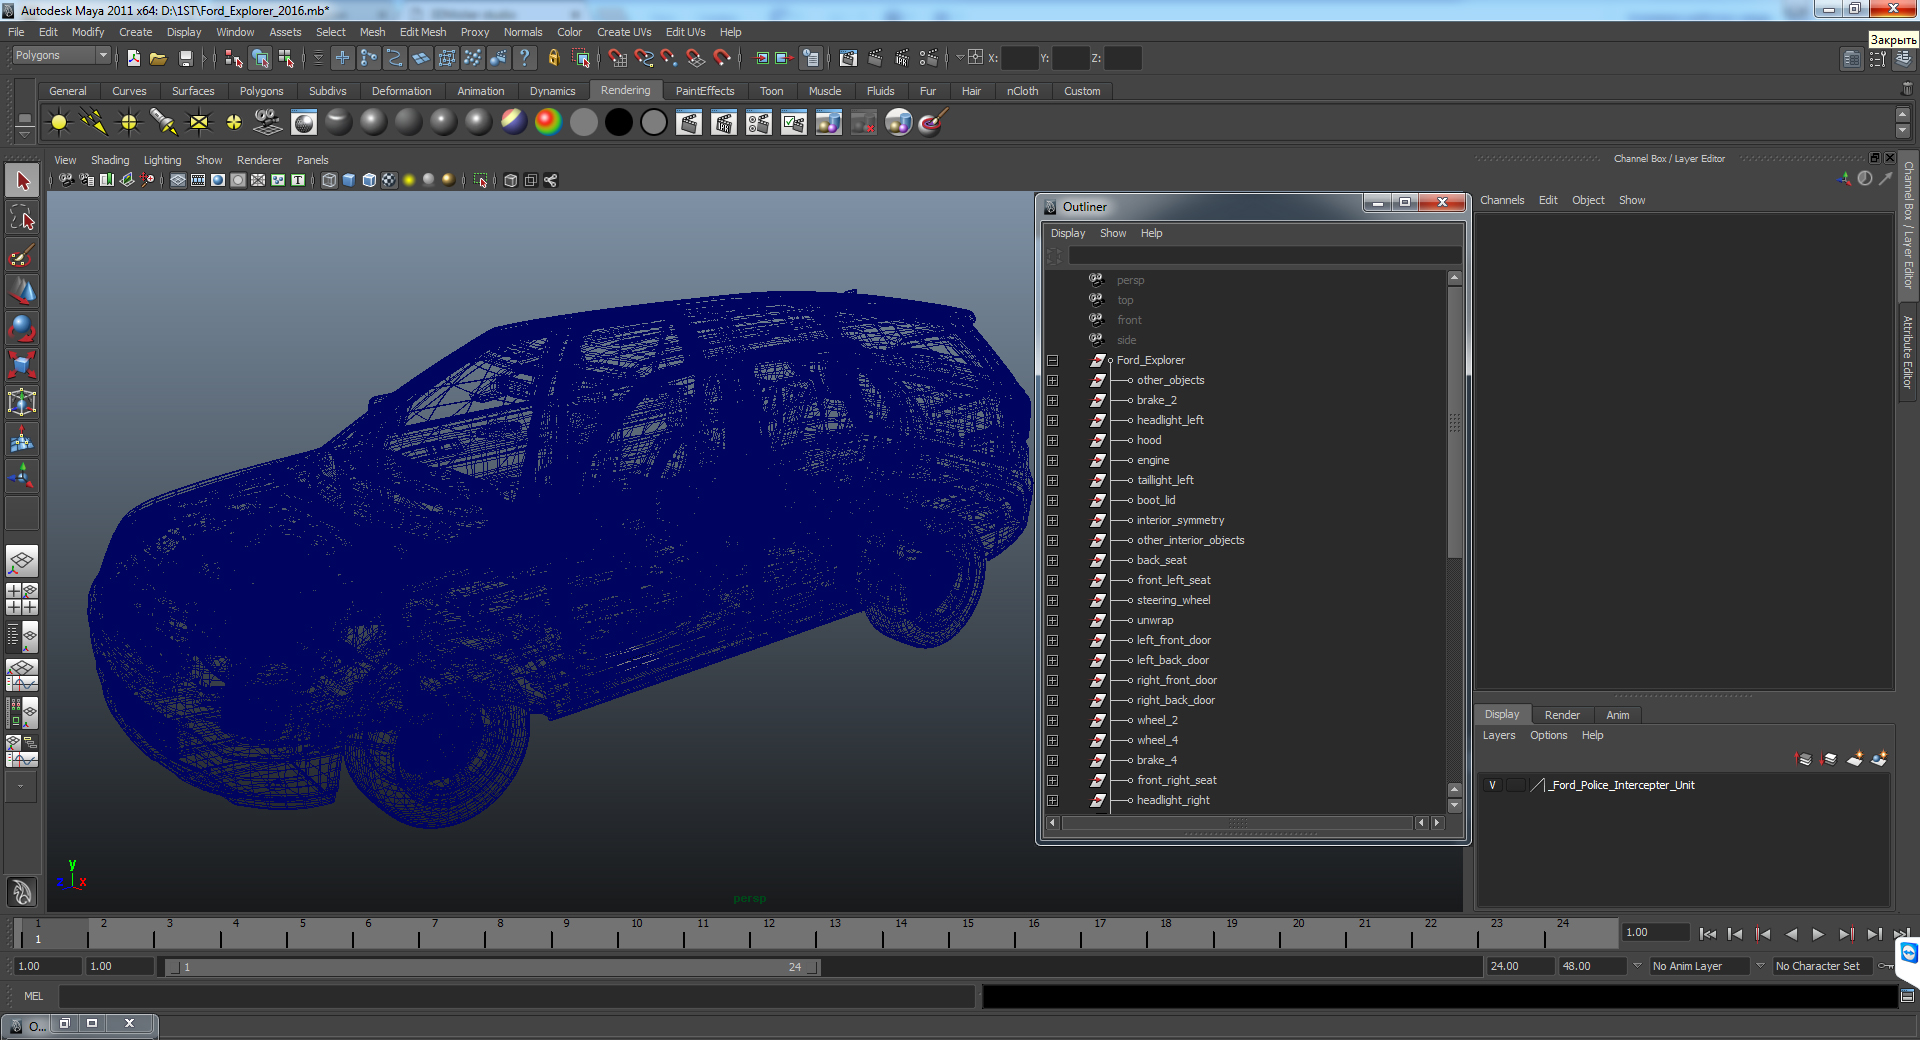Screen dimensions: 1920x1040
Task: Enable snap to curves magnet
Action: click(x=644, y=58)
